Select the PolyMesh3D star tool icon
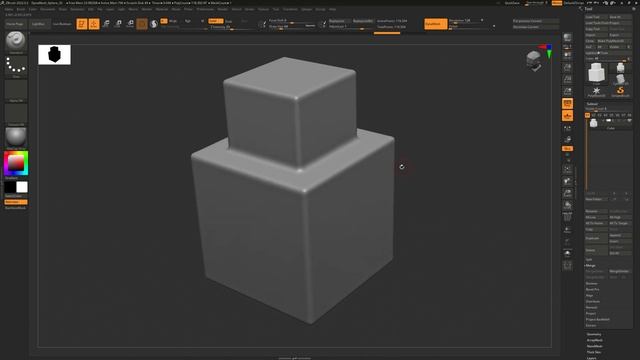Screen dimensions: 640x360 (x=596, y=91)
